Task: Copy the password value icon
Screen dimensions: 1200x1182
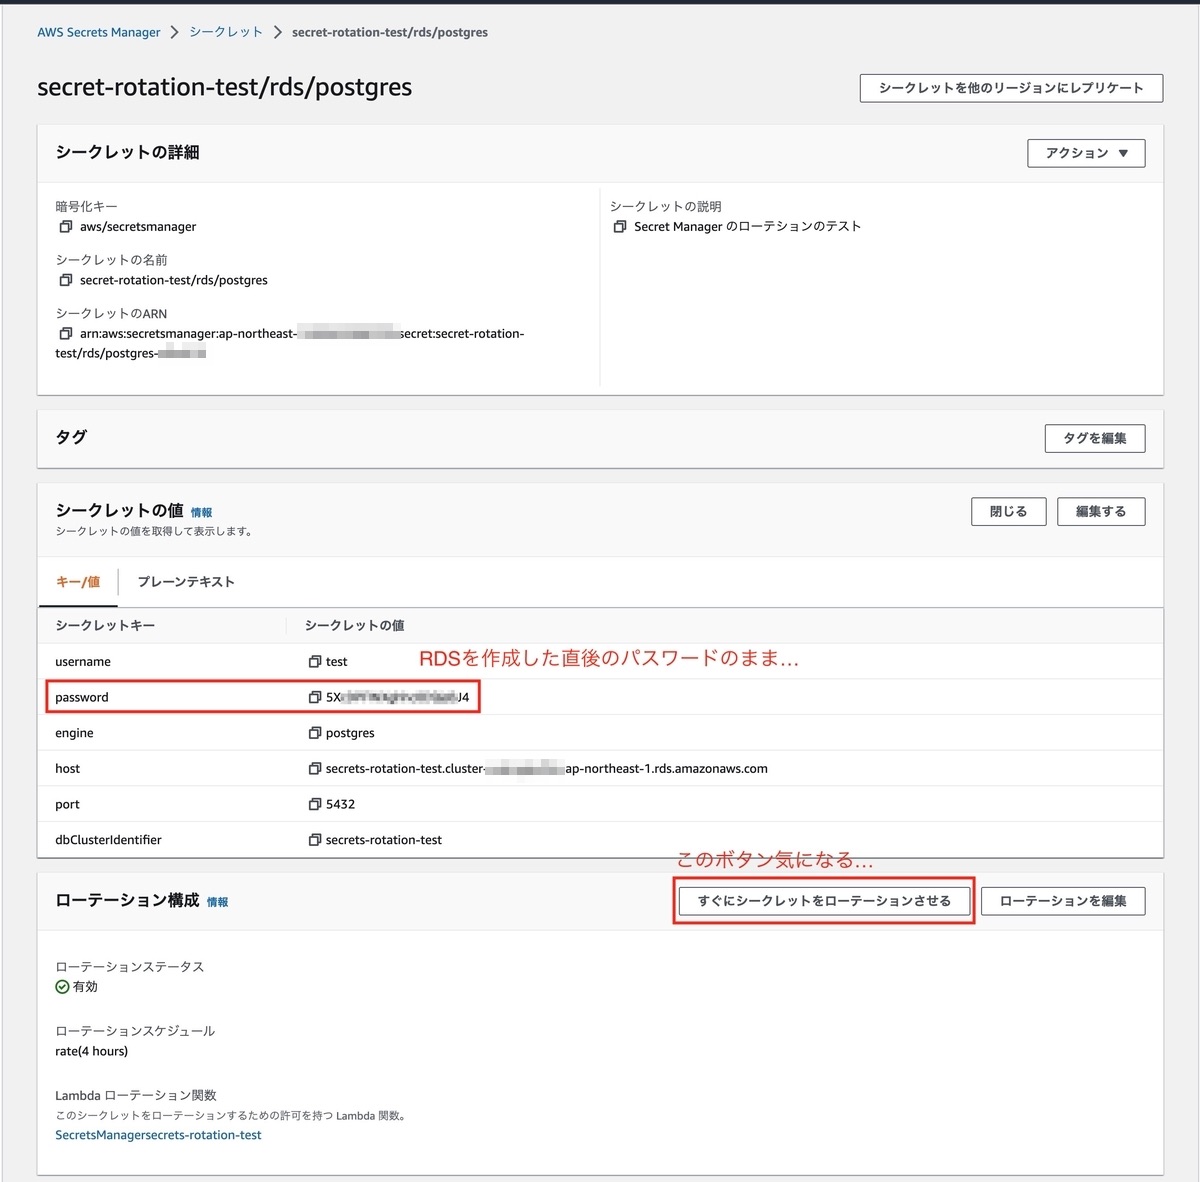Action: coord(315,697)
